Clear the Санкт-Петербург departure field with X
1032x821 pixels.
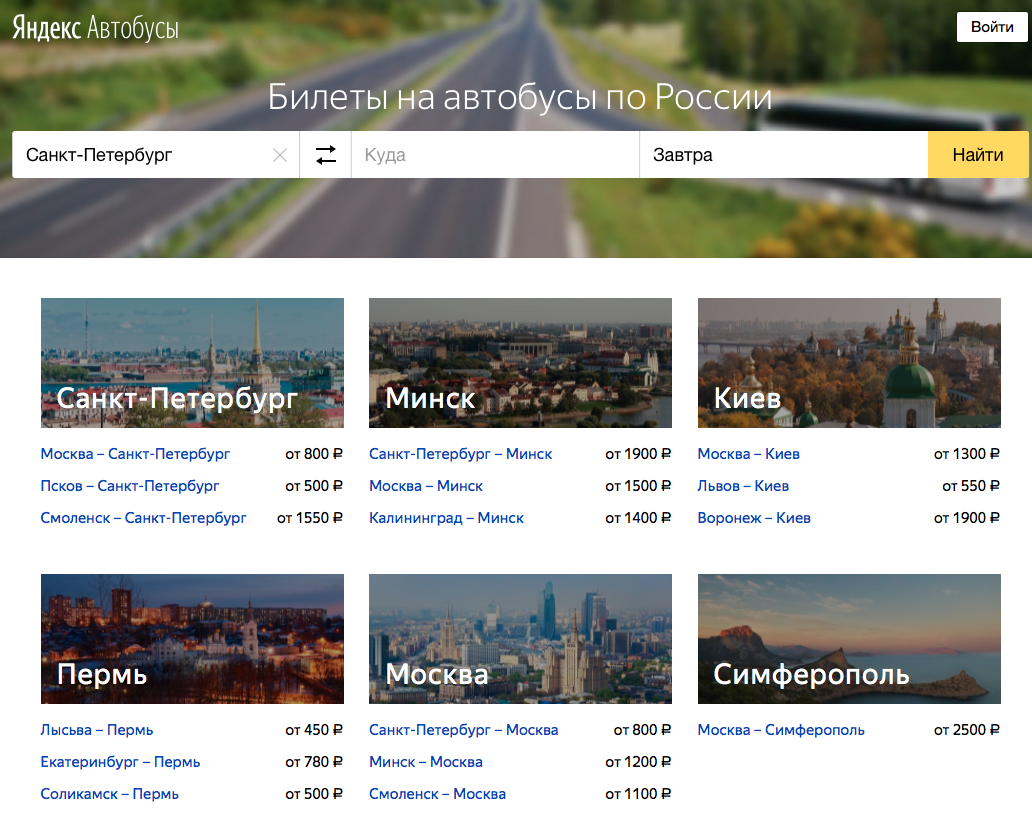280,155
